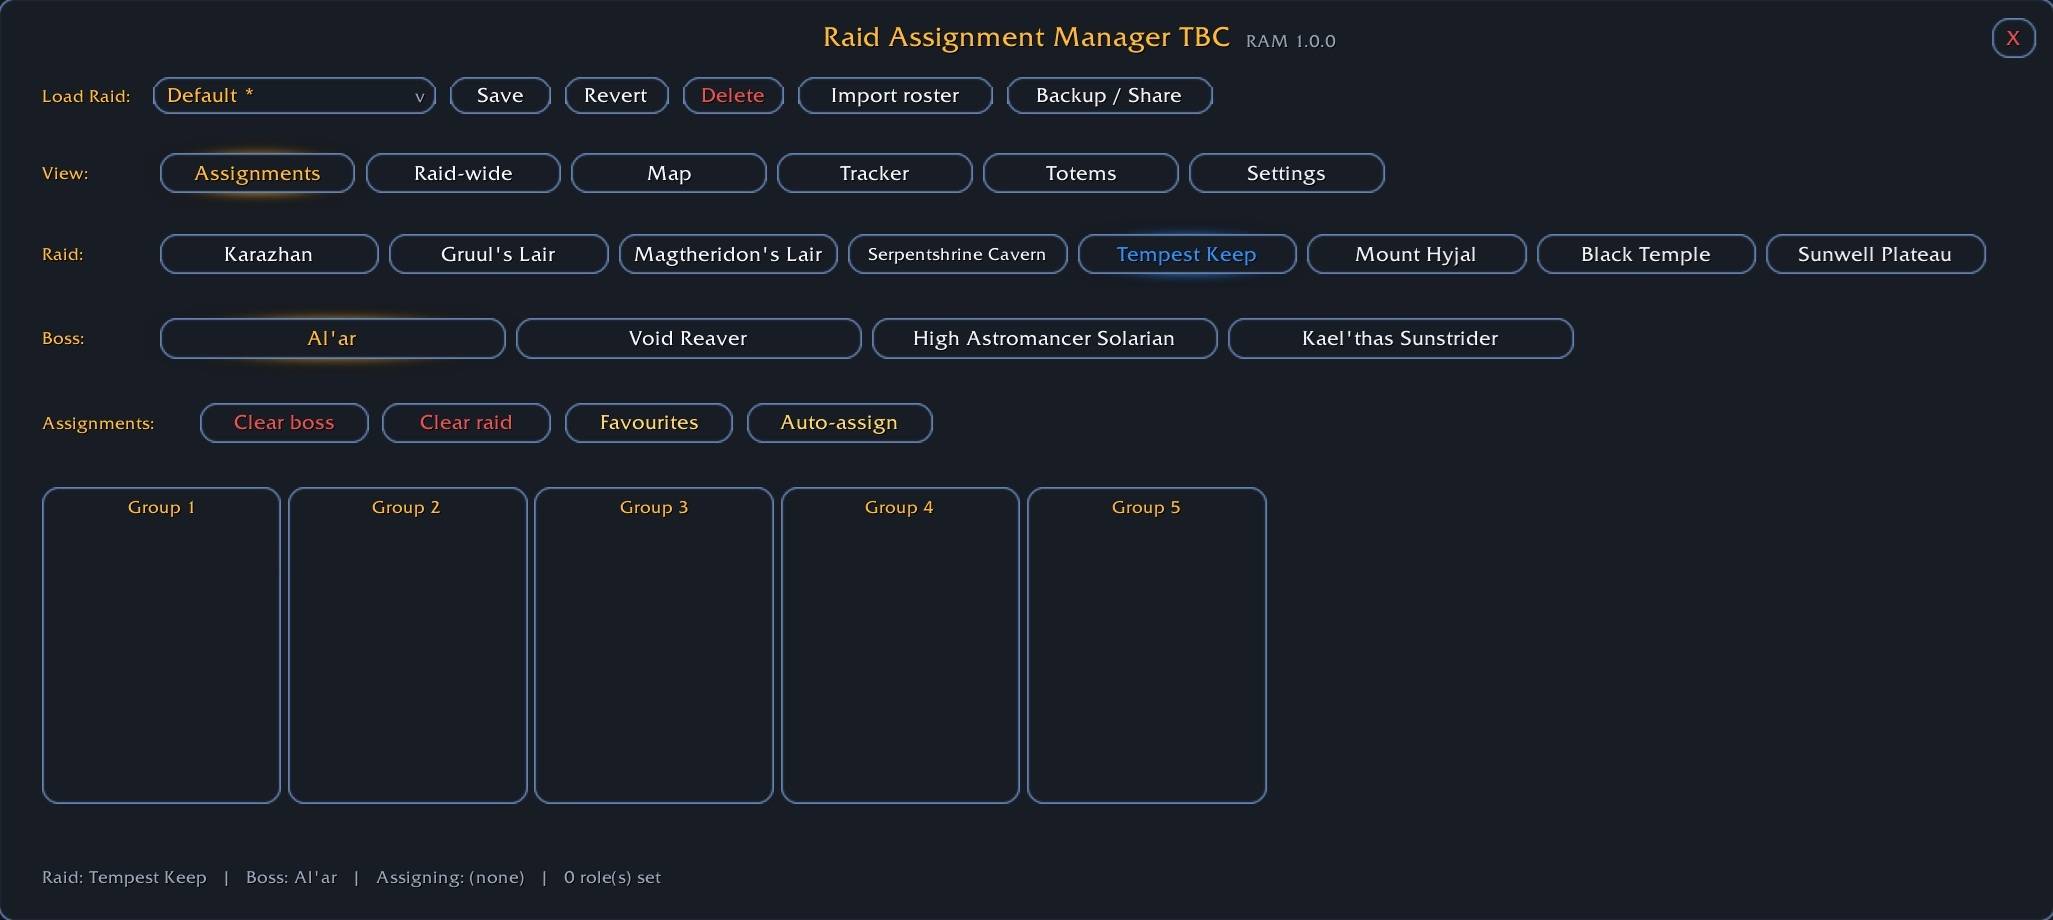
Task: Click the '0 role(s) set' status text
Action: (612, 877)
